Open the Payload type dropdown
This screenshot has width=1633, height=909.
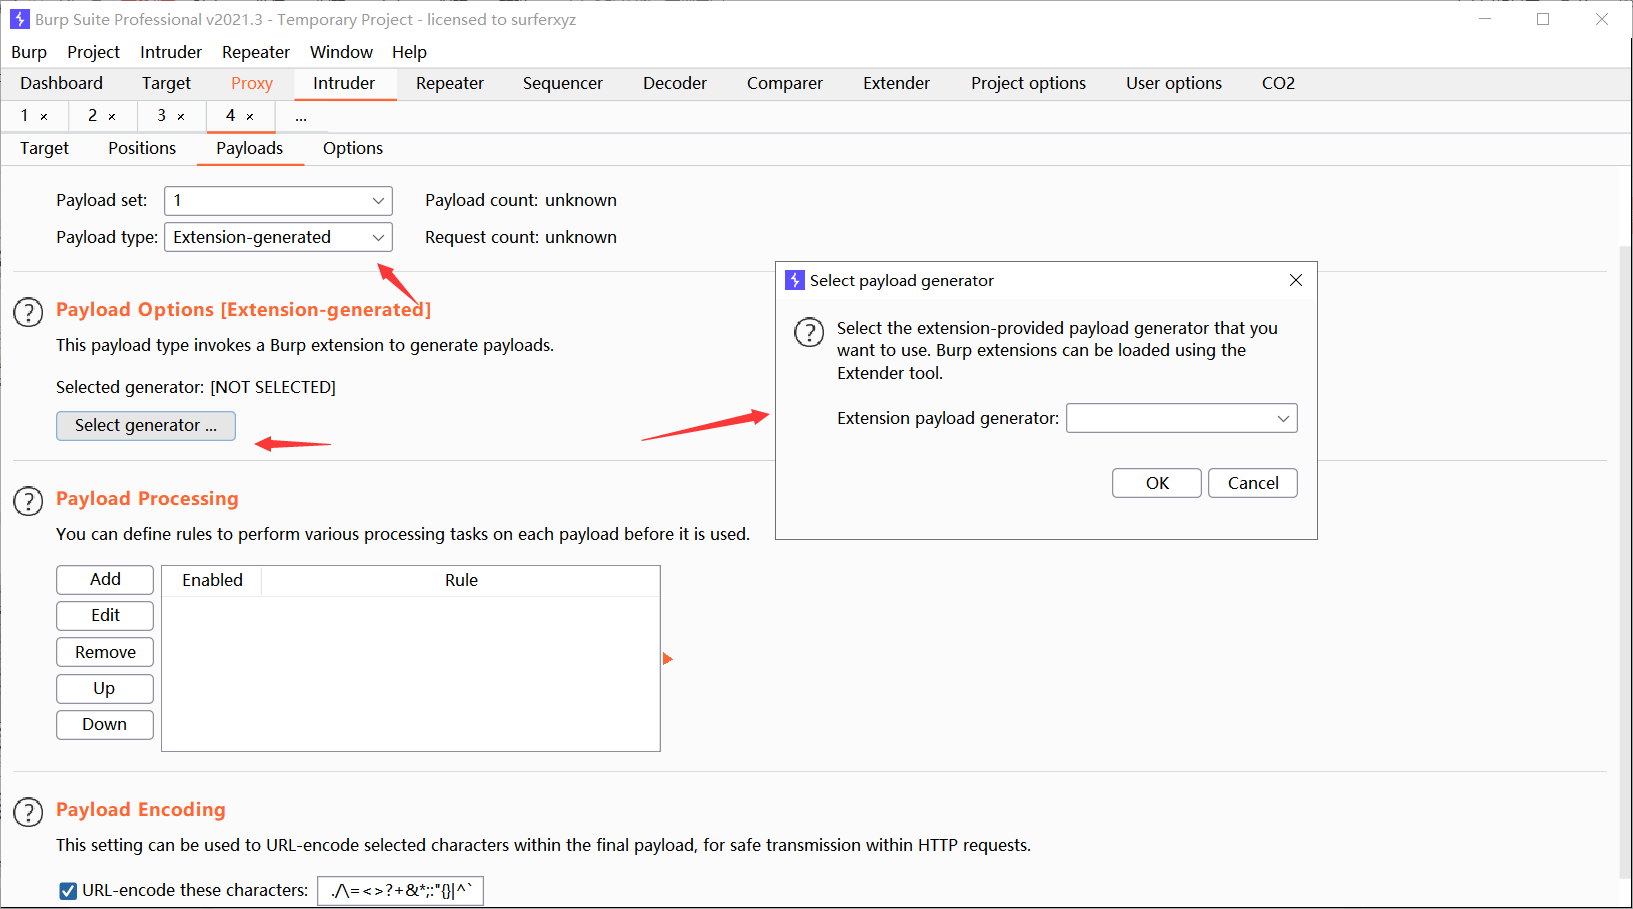[278, 237]
